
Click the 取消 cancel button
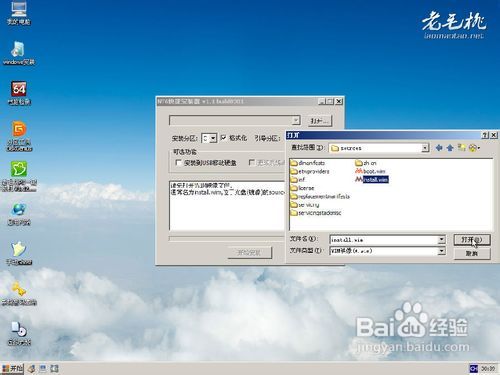472,254
